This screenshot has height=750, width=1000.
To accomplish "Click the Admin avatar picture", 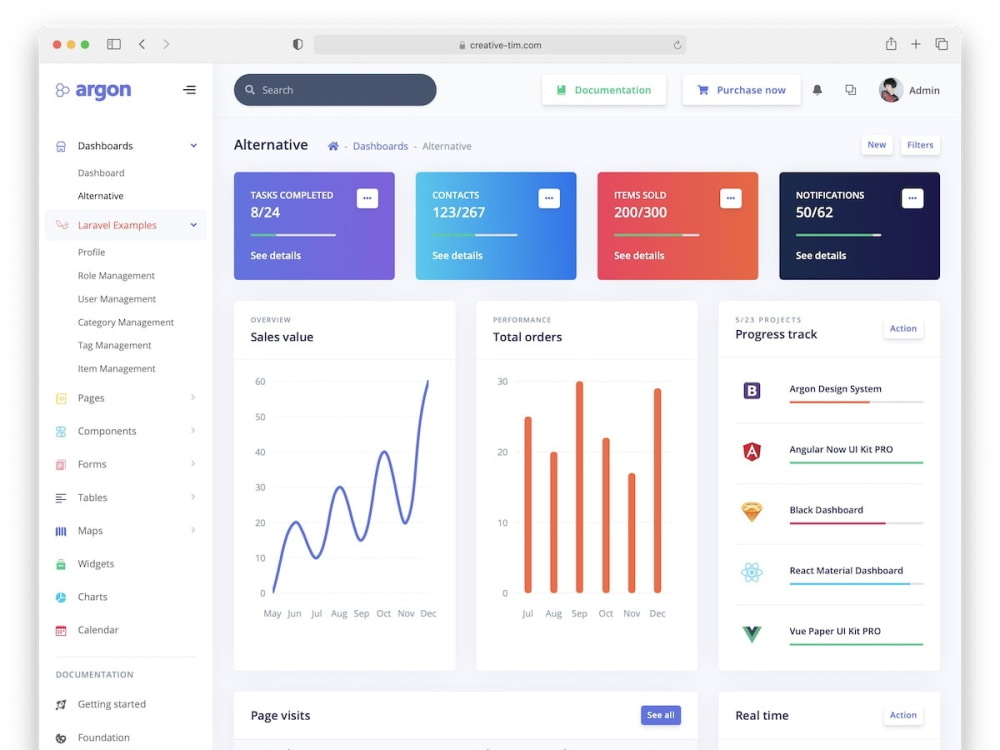I will [890, 90].
